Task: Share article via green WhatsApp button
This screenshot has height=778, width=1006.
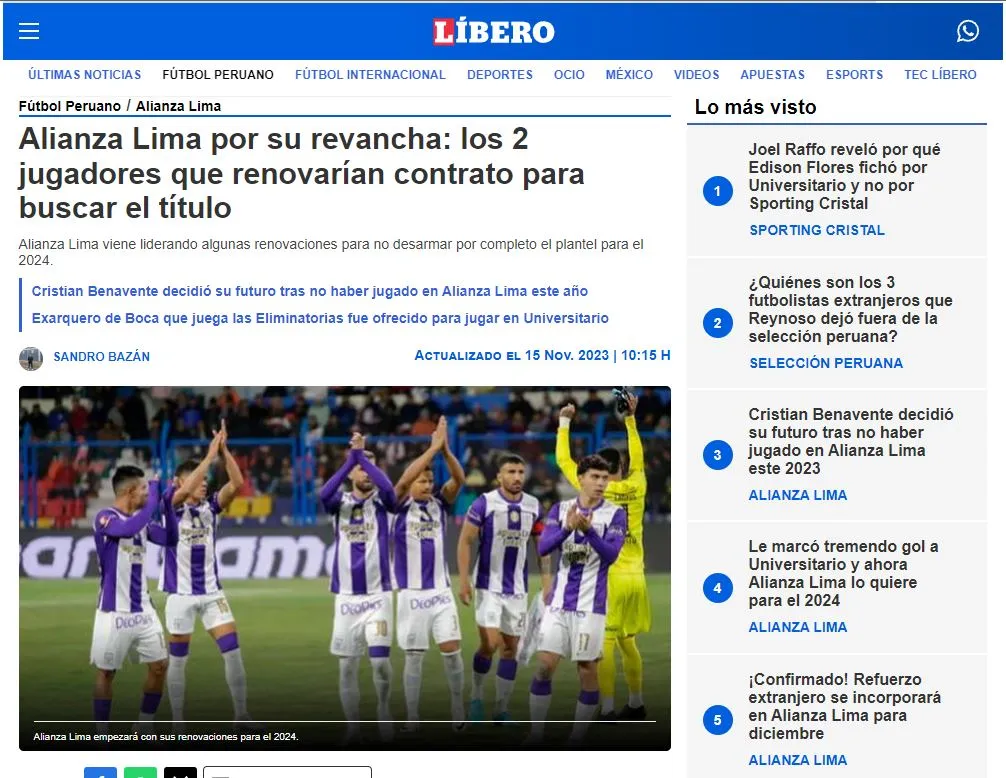Action: point(141,773)
